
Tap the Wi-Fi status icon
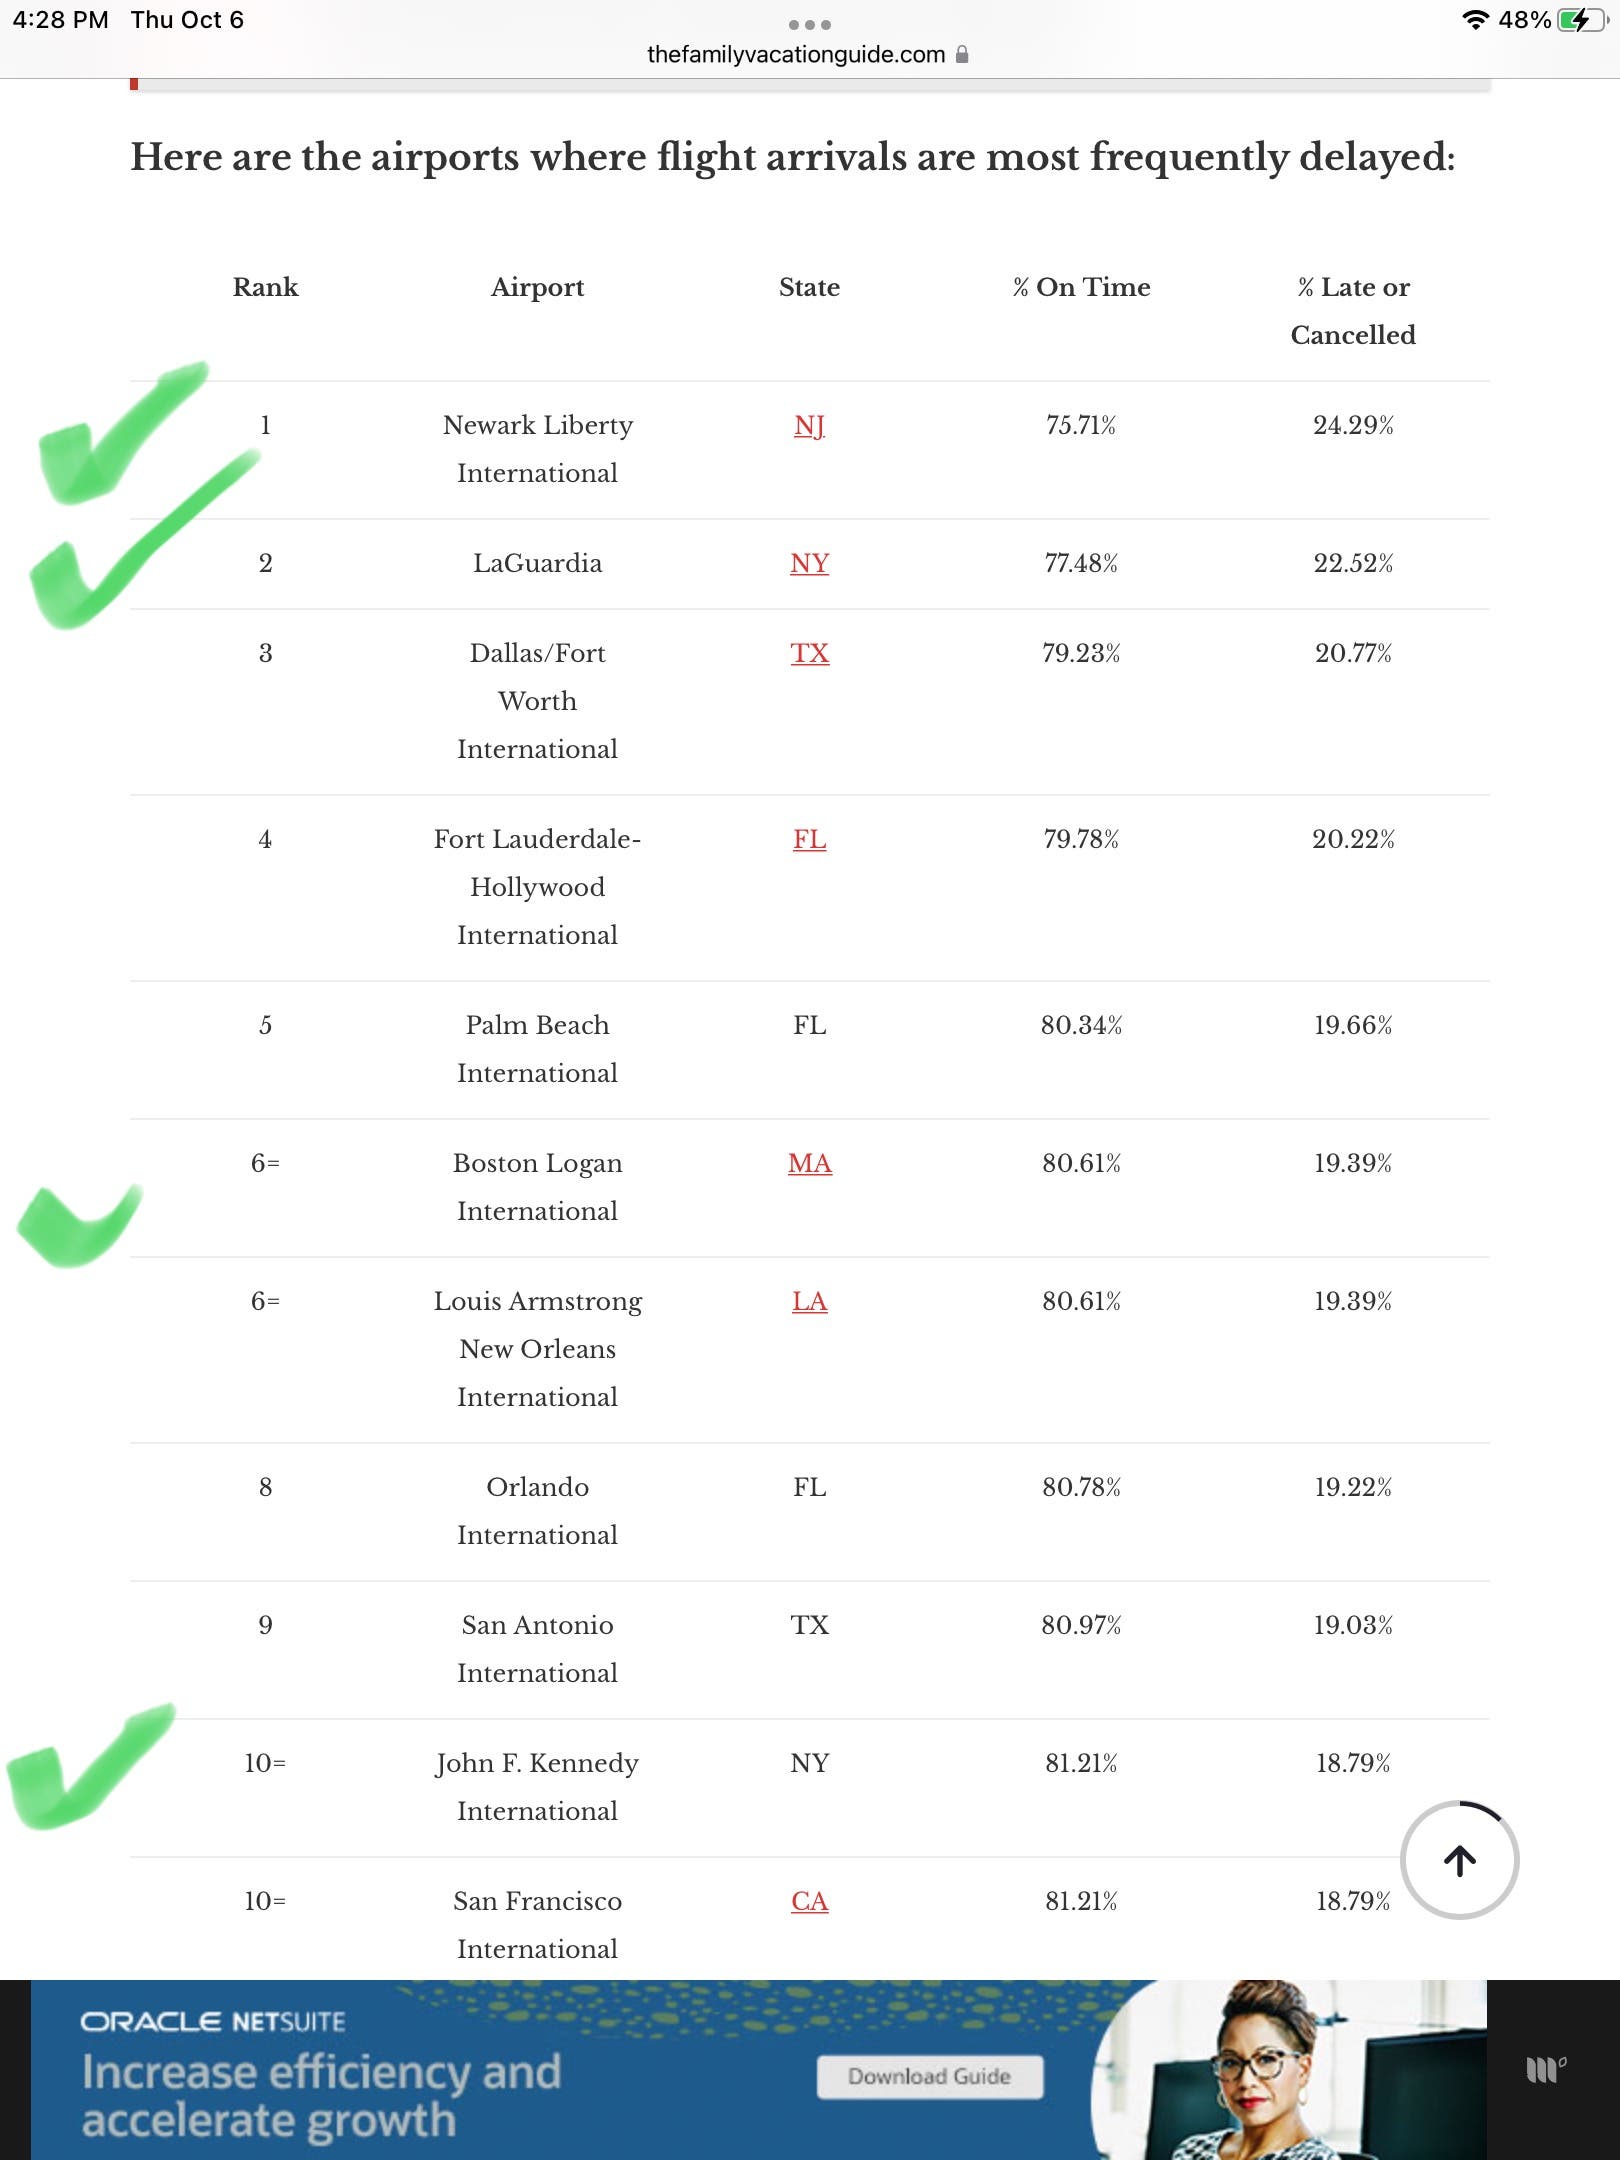tap(1474, 20)
